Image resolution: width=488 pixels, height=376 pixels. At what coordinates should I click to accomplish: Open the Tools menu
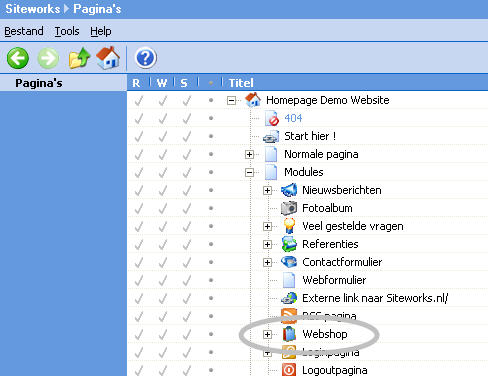[x=67, y=31]
